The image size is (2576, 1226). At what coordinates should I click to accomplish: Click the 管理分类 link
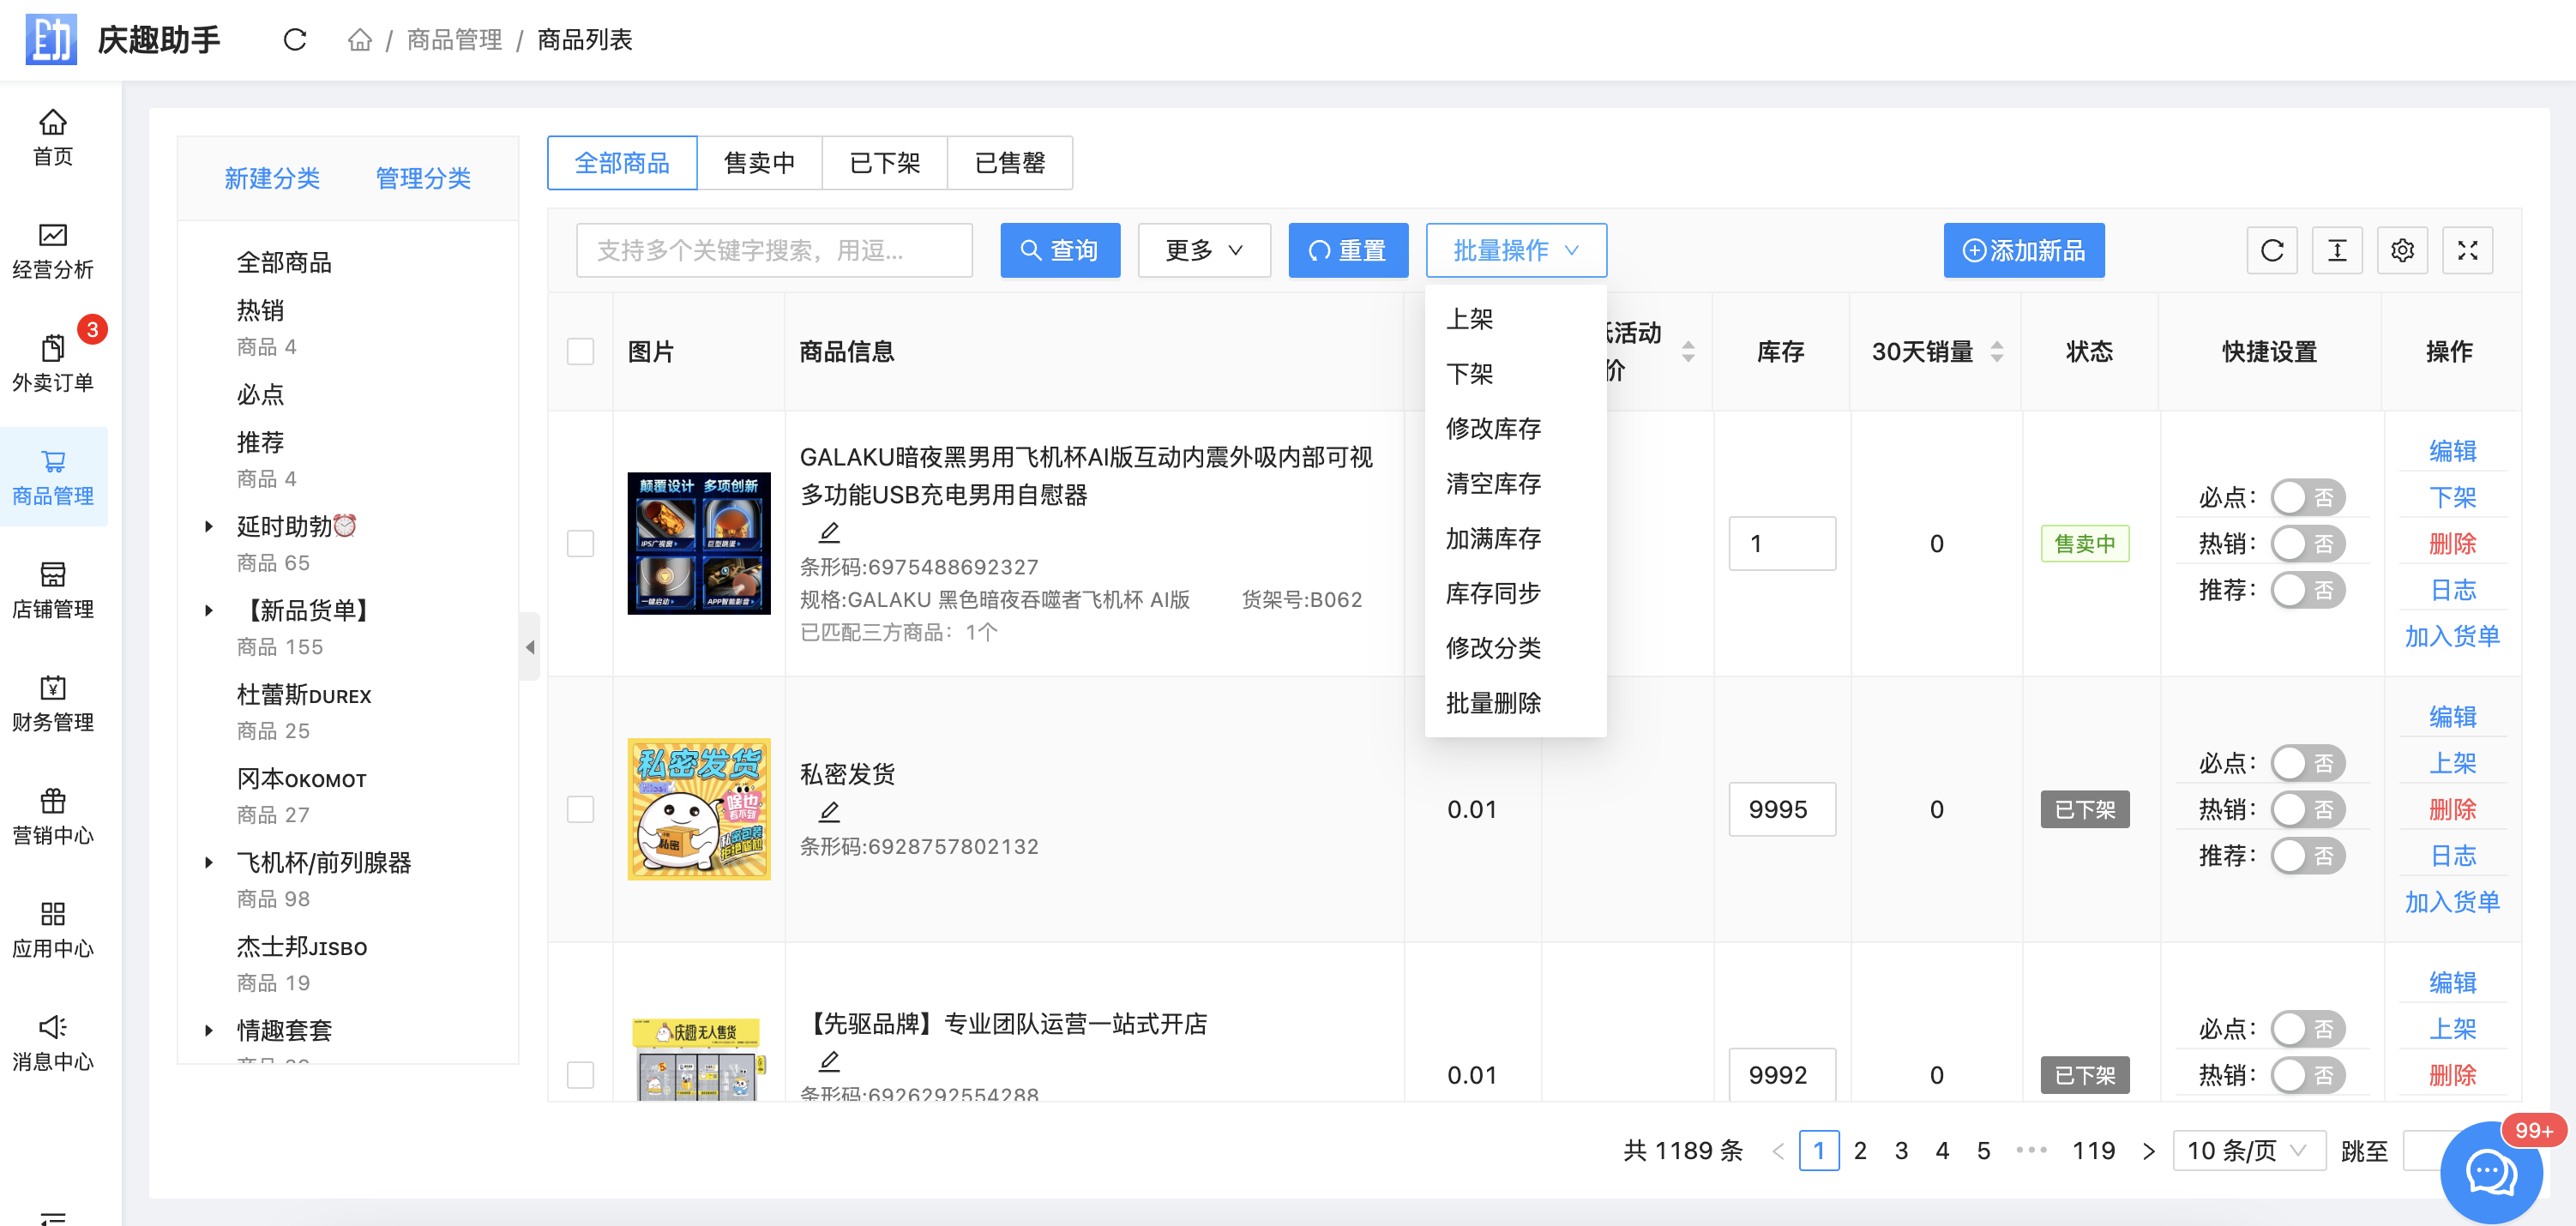pyautogui.click(x=423, y=178)
